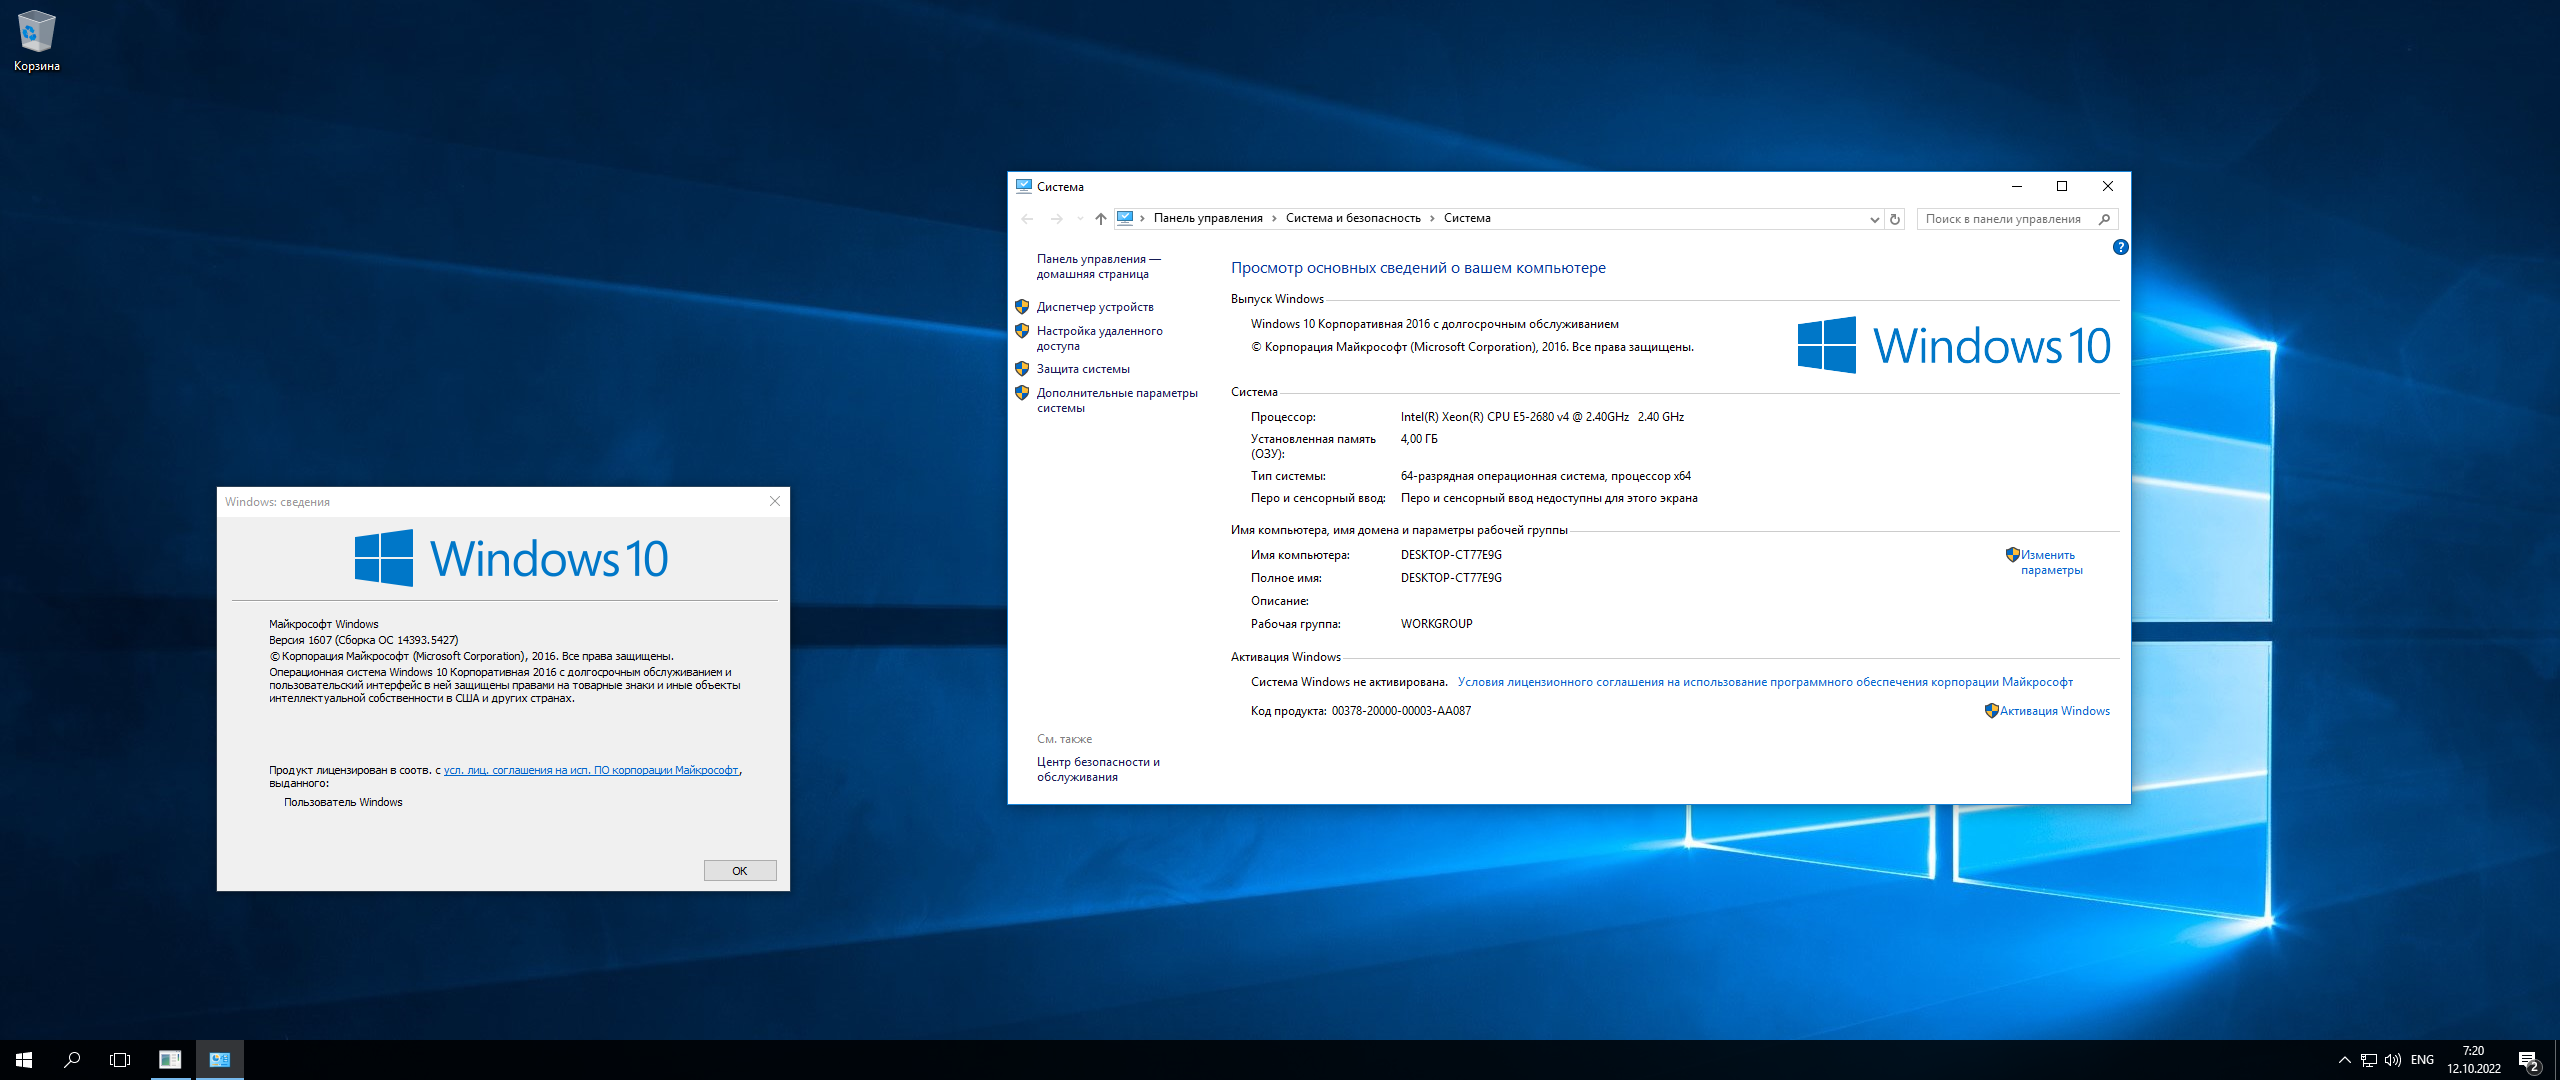Click the Forward arrow in Система window
Screen dimensions: 2560x1080
point(1057,219)
